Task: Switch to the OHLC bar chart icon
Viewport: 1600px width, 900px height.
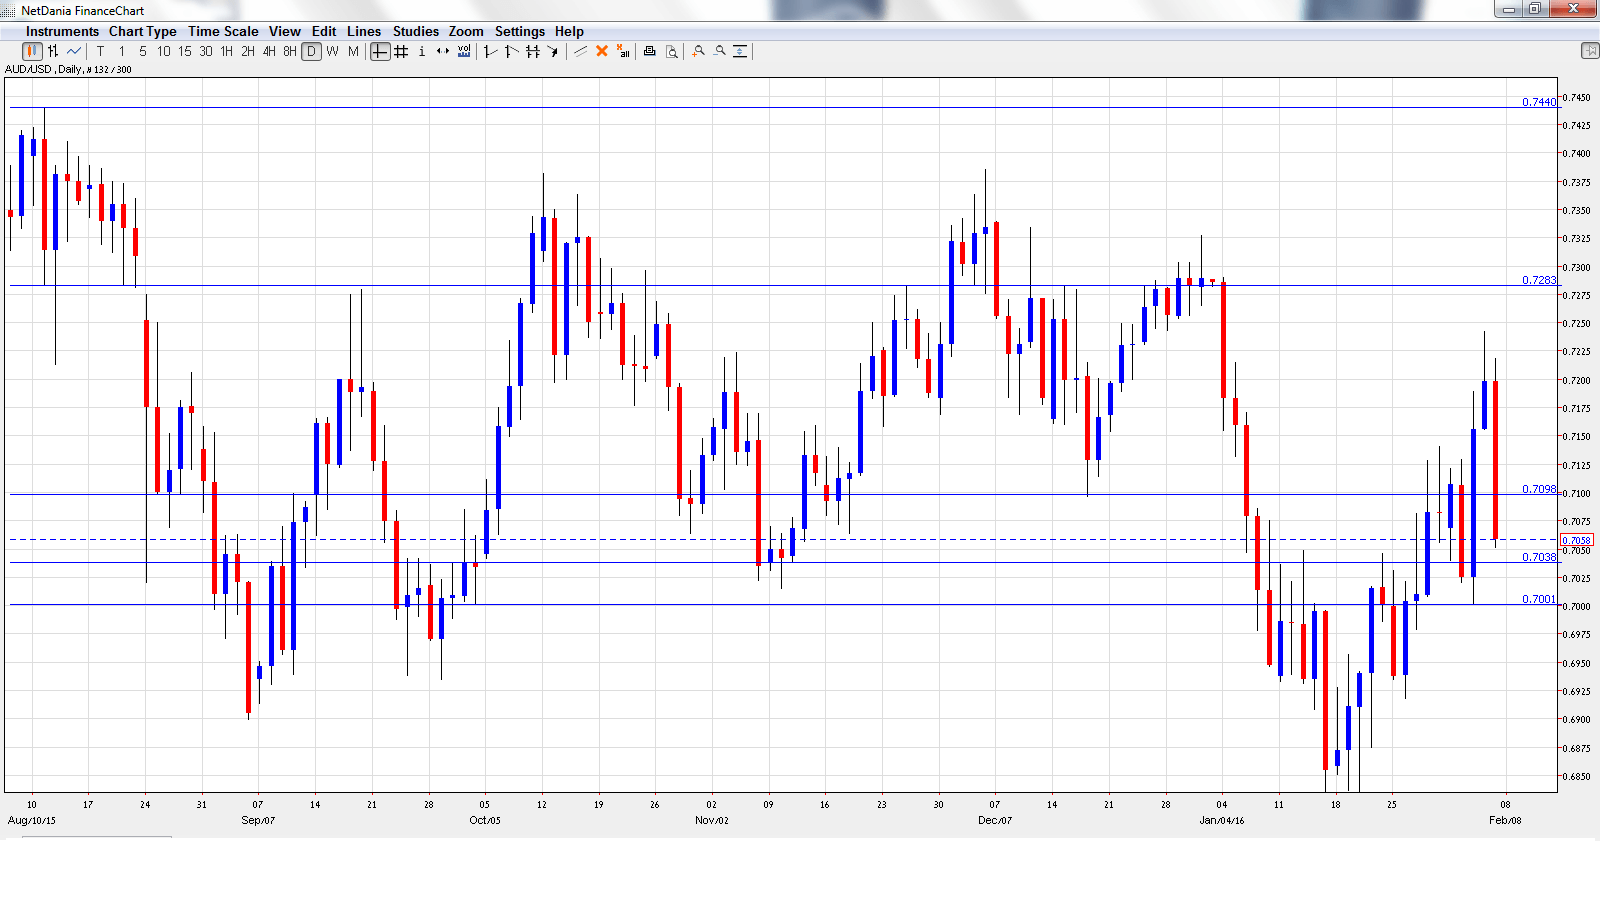Action: point(54,52)
